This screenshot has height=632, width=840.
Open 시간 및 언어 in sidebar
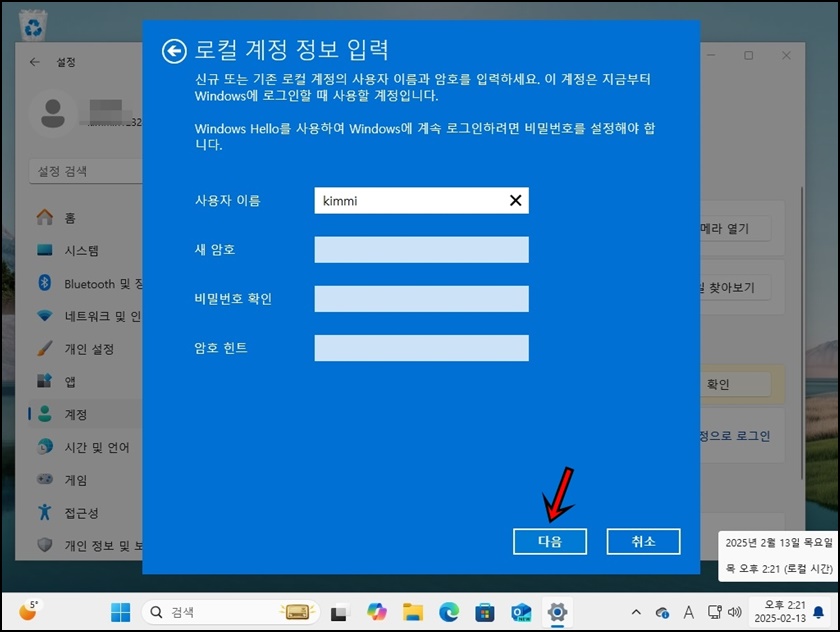click(x=86, y=447)
